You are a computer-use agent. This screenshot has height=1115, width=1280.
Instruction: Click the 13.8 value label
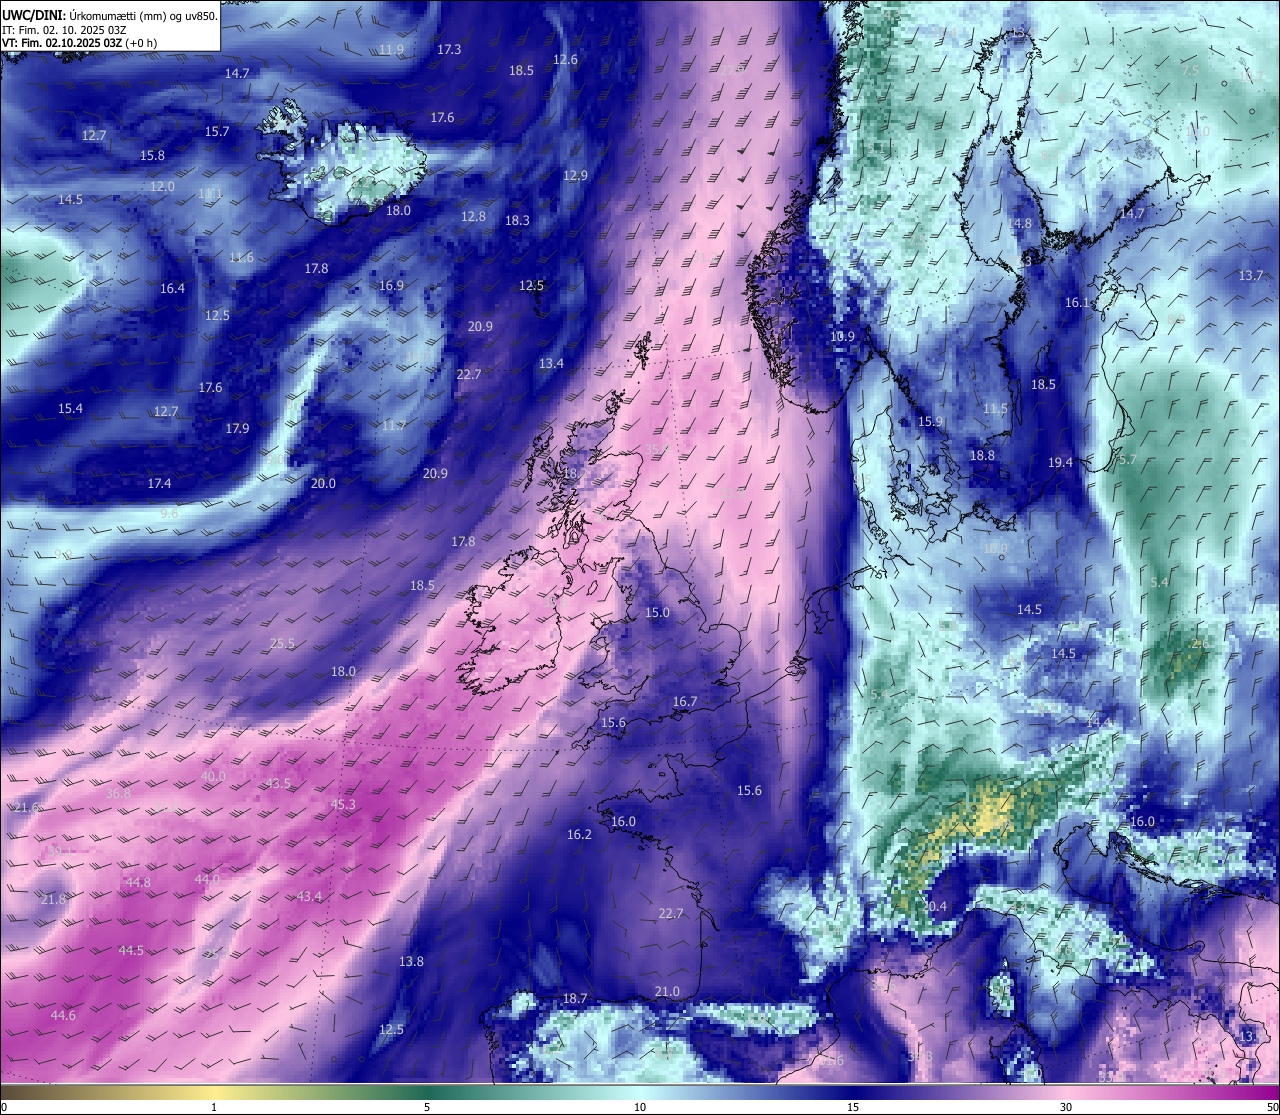[x=411, y=960]
